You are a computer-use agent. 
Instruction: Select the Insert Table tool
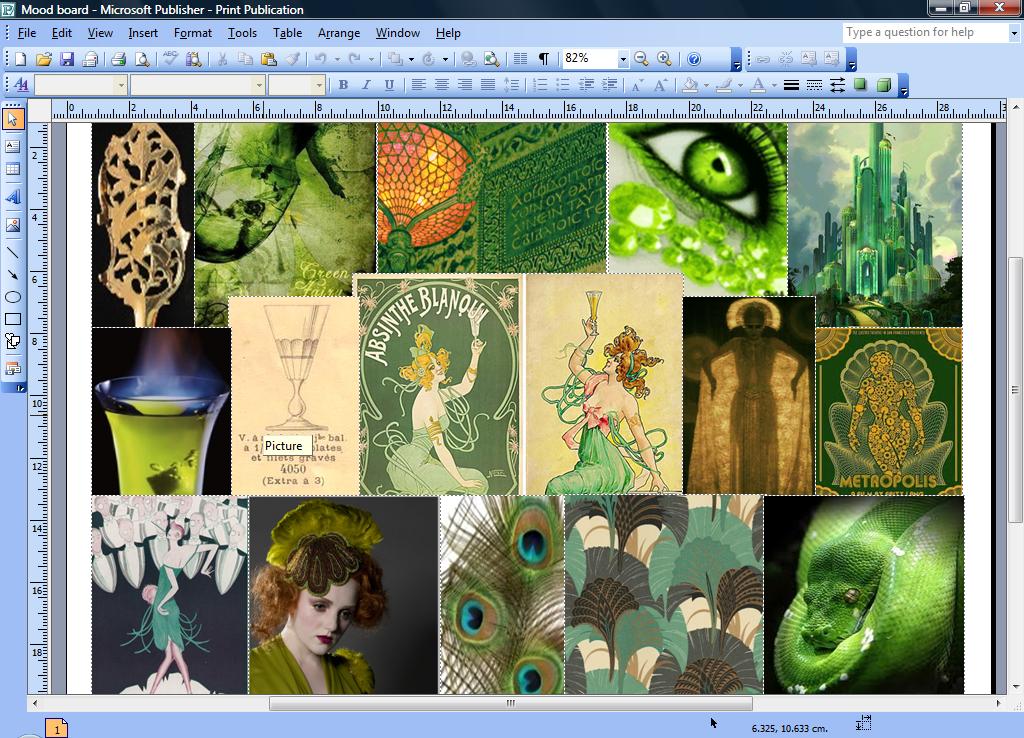point(12,169)
